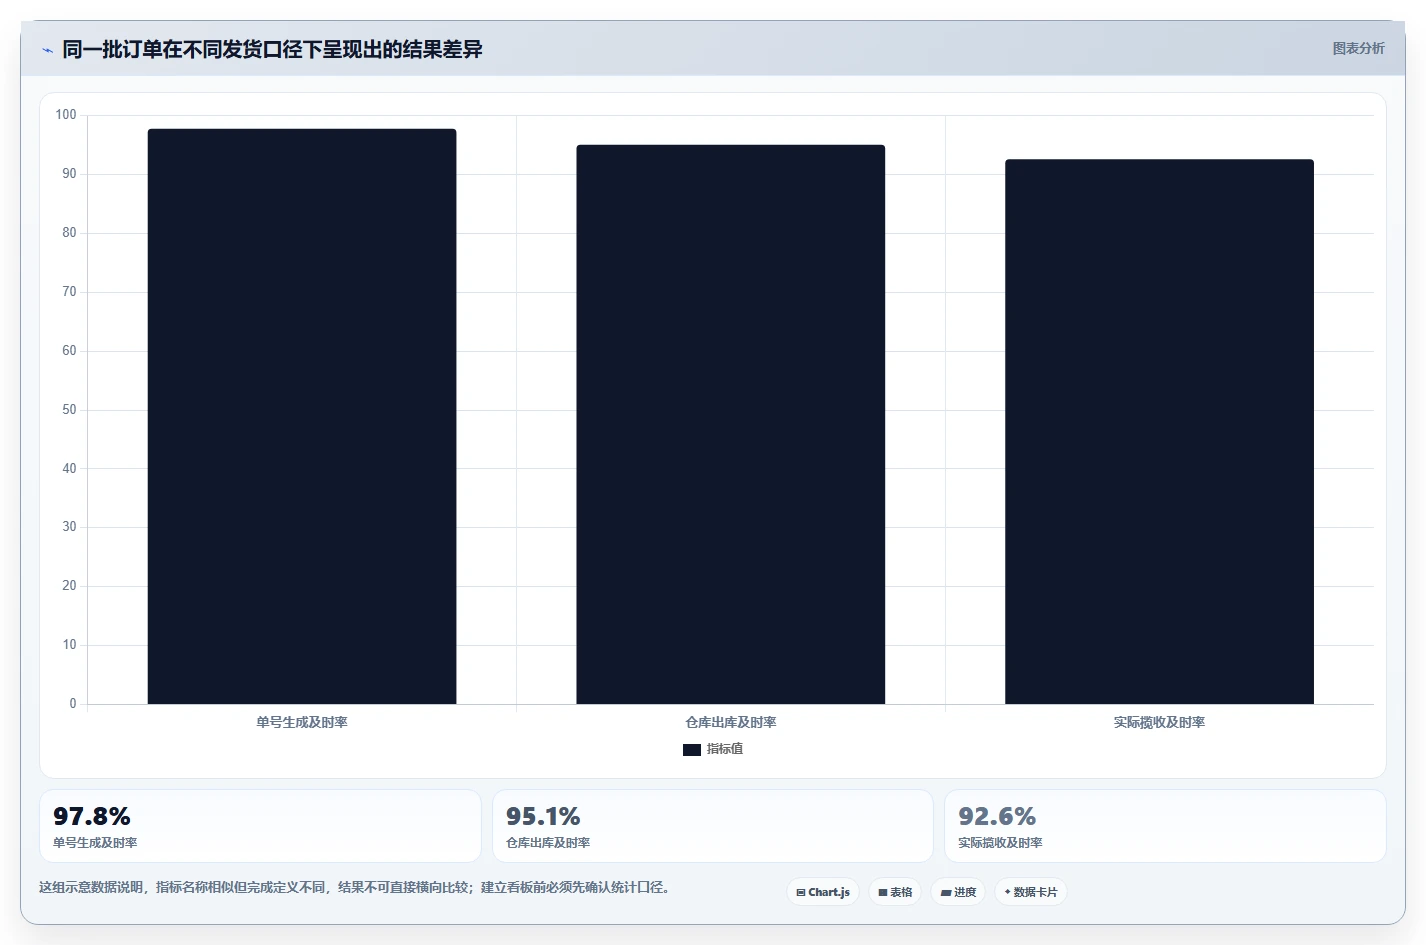
Task: Click the 单号生成及时率 bar in the chart
Action: (x=302, y=416)
